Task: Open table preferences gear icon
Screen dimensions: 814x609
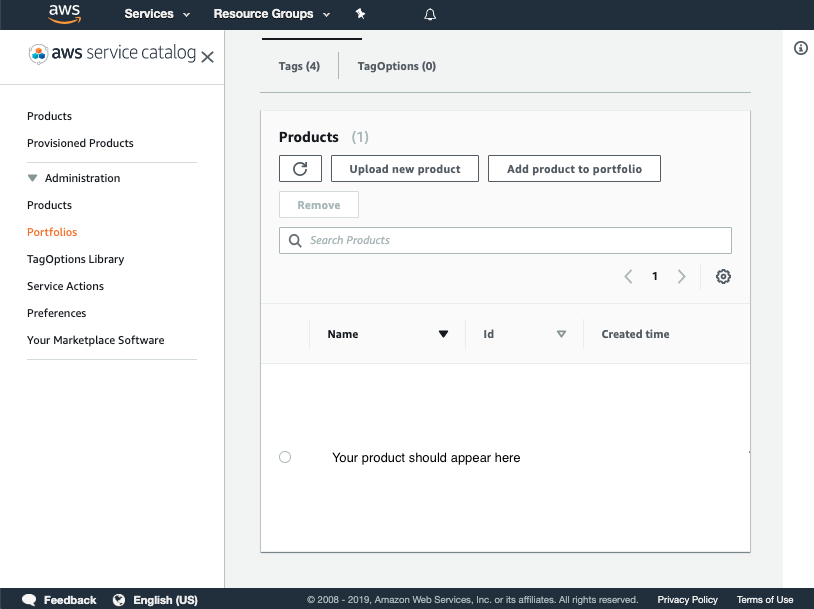Action: (x=723, y=276)
